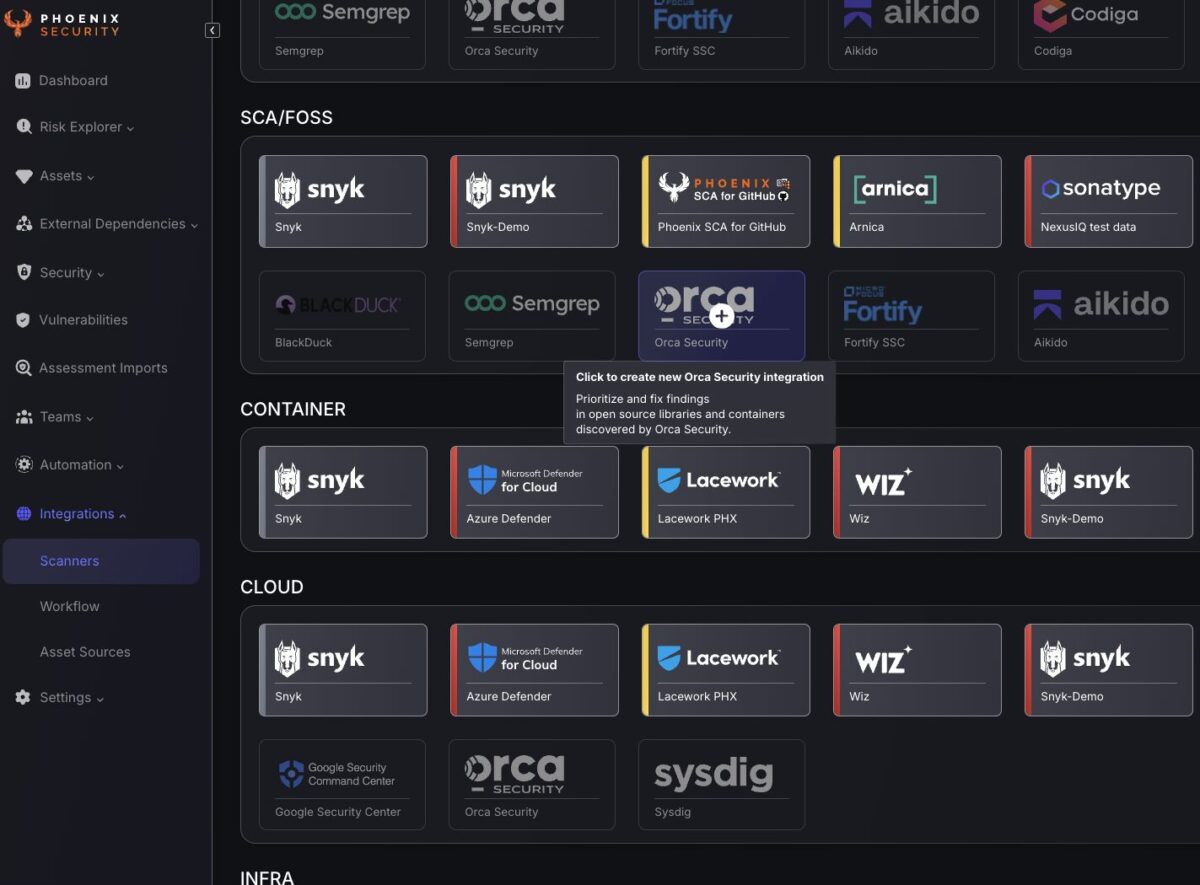1200x885 pixels.
Task: Click the CONTAINER section heading
Action: 293,409
